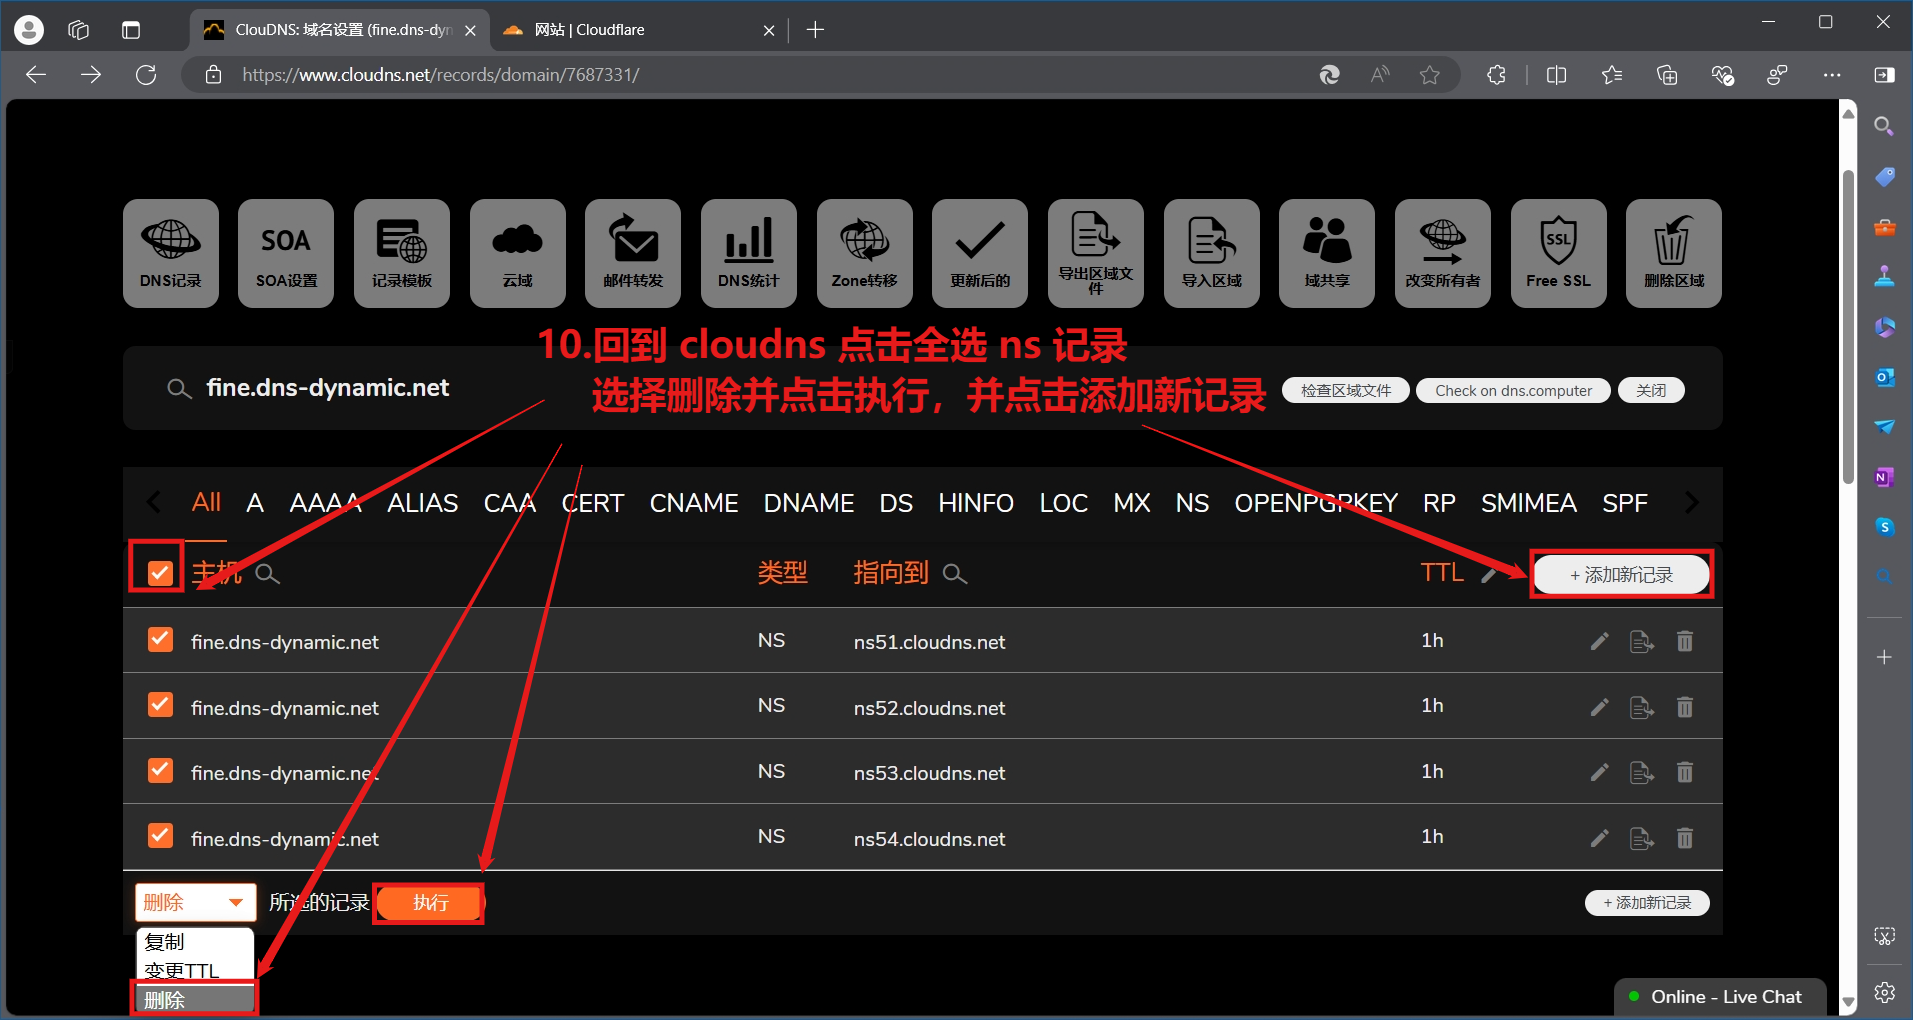
Task: Click the browser profile avatar
Action: [x=29, y=30]
